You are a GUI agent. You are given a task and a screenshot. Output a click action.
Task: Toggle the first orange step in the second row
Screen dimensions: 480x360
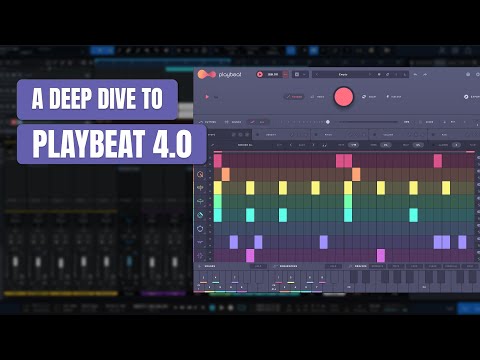tap(226, 174)
